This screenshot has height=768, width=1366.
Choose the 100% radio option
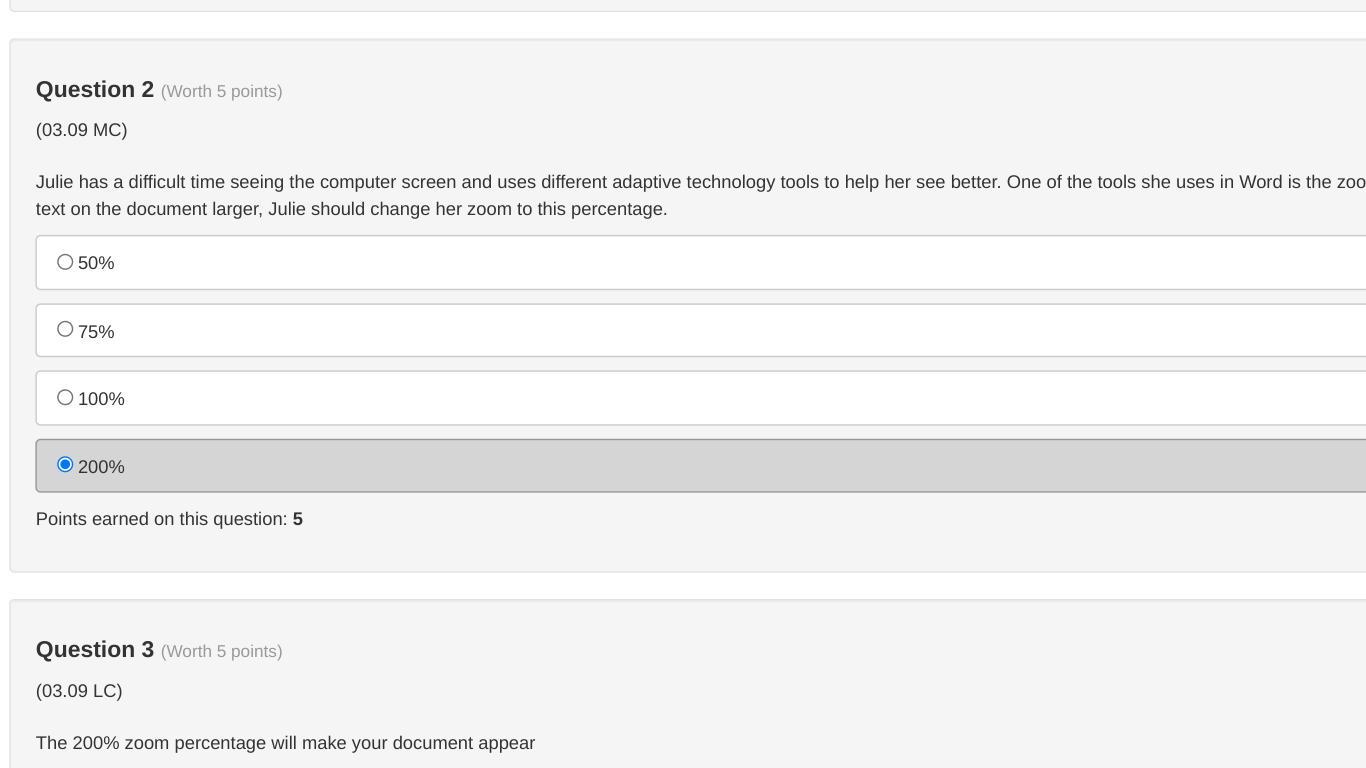[65, 398]
